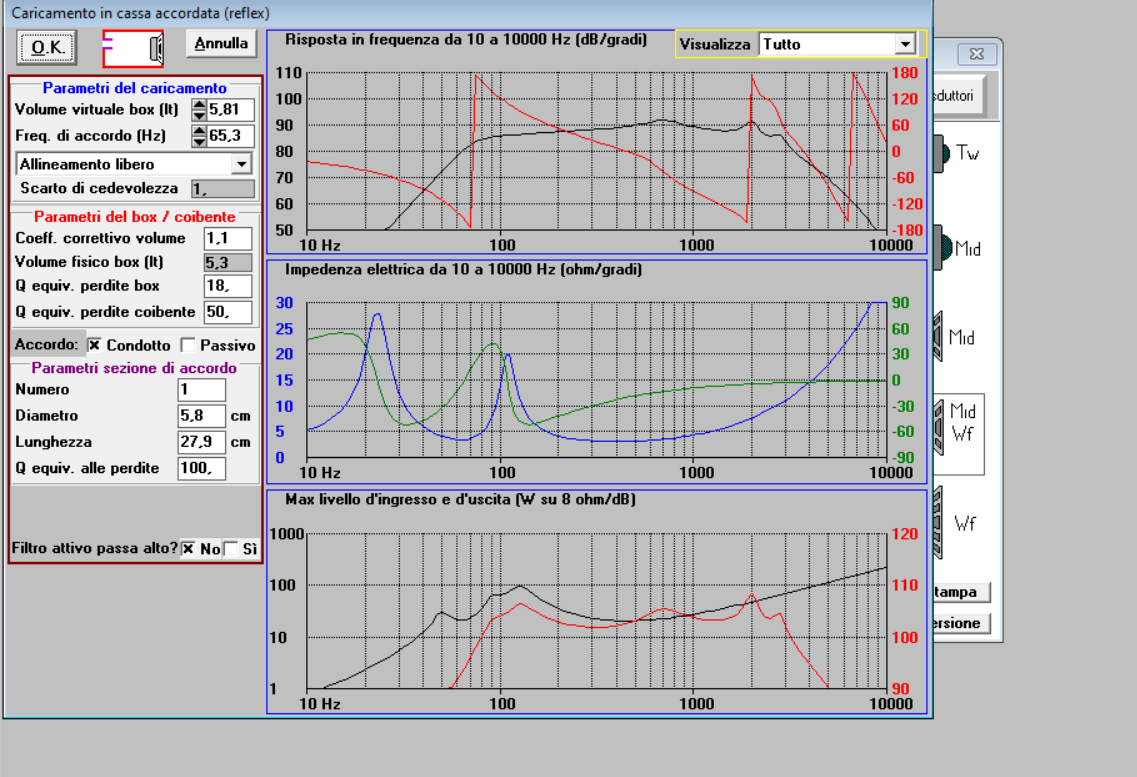Viewport: 1137px width, 777px height.
Task: Enable the Passivo accordo checkbox
Action: 188,345
